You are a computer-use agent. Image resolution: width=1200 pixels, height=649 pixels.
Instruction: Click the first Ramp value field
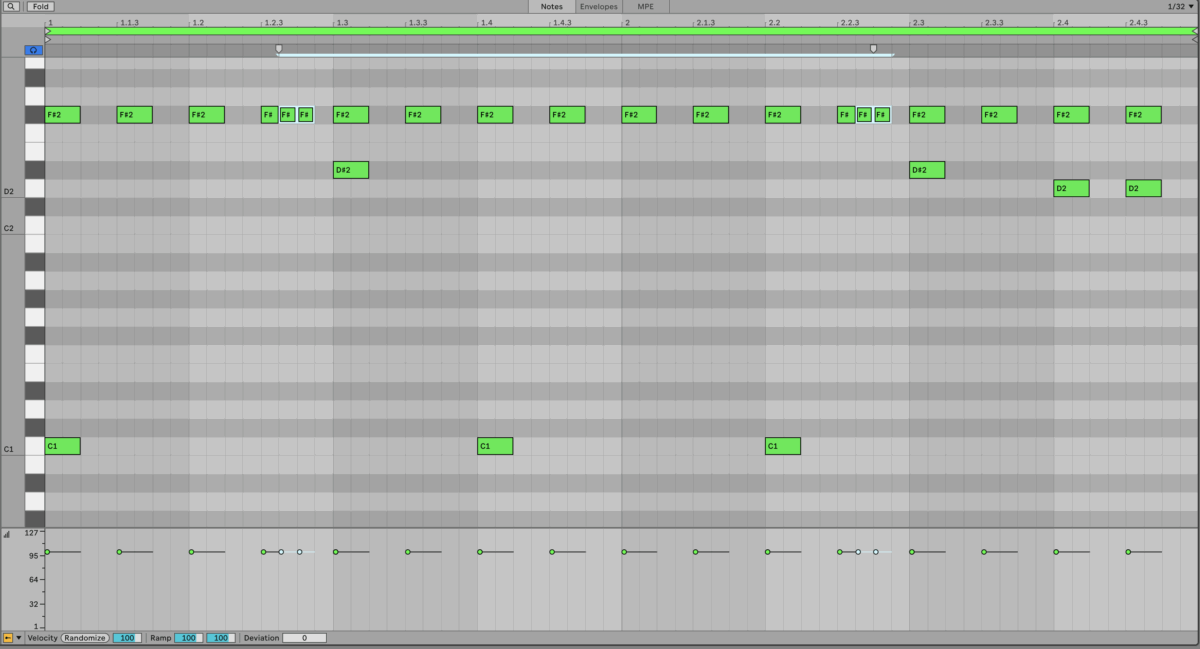188,638
